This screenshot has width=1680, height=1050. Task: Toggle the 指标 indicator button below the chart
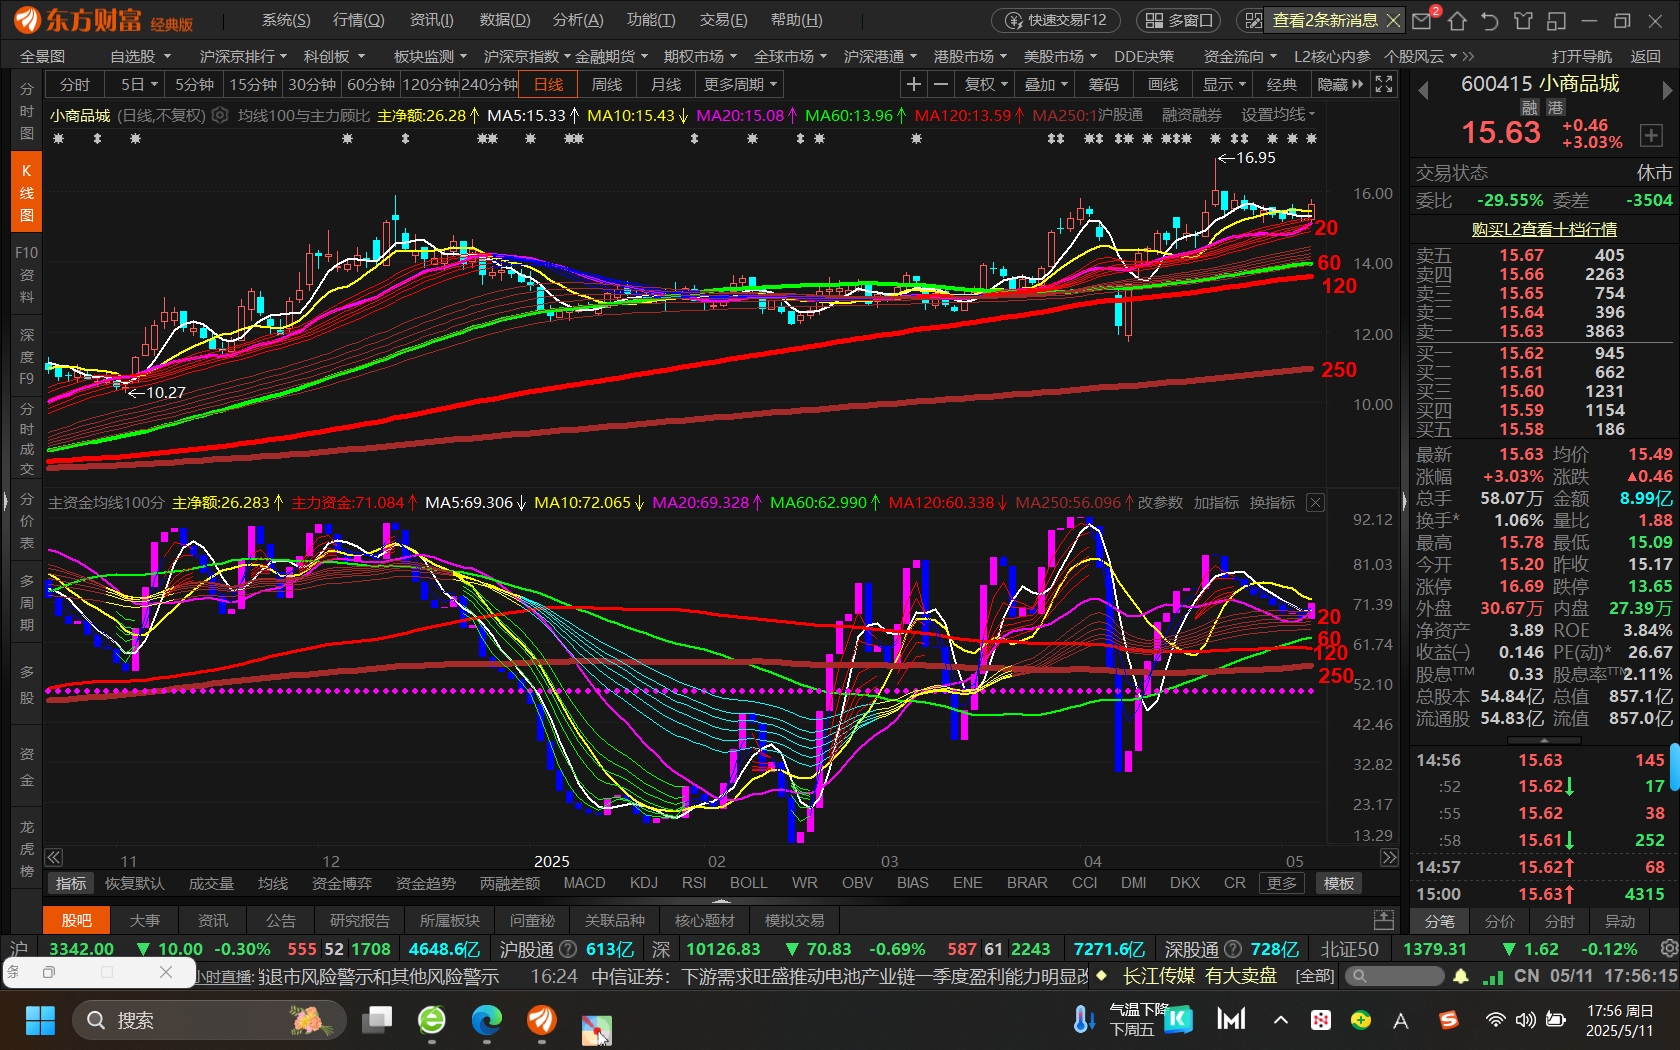71,883
